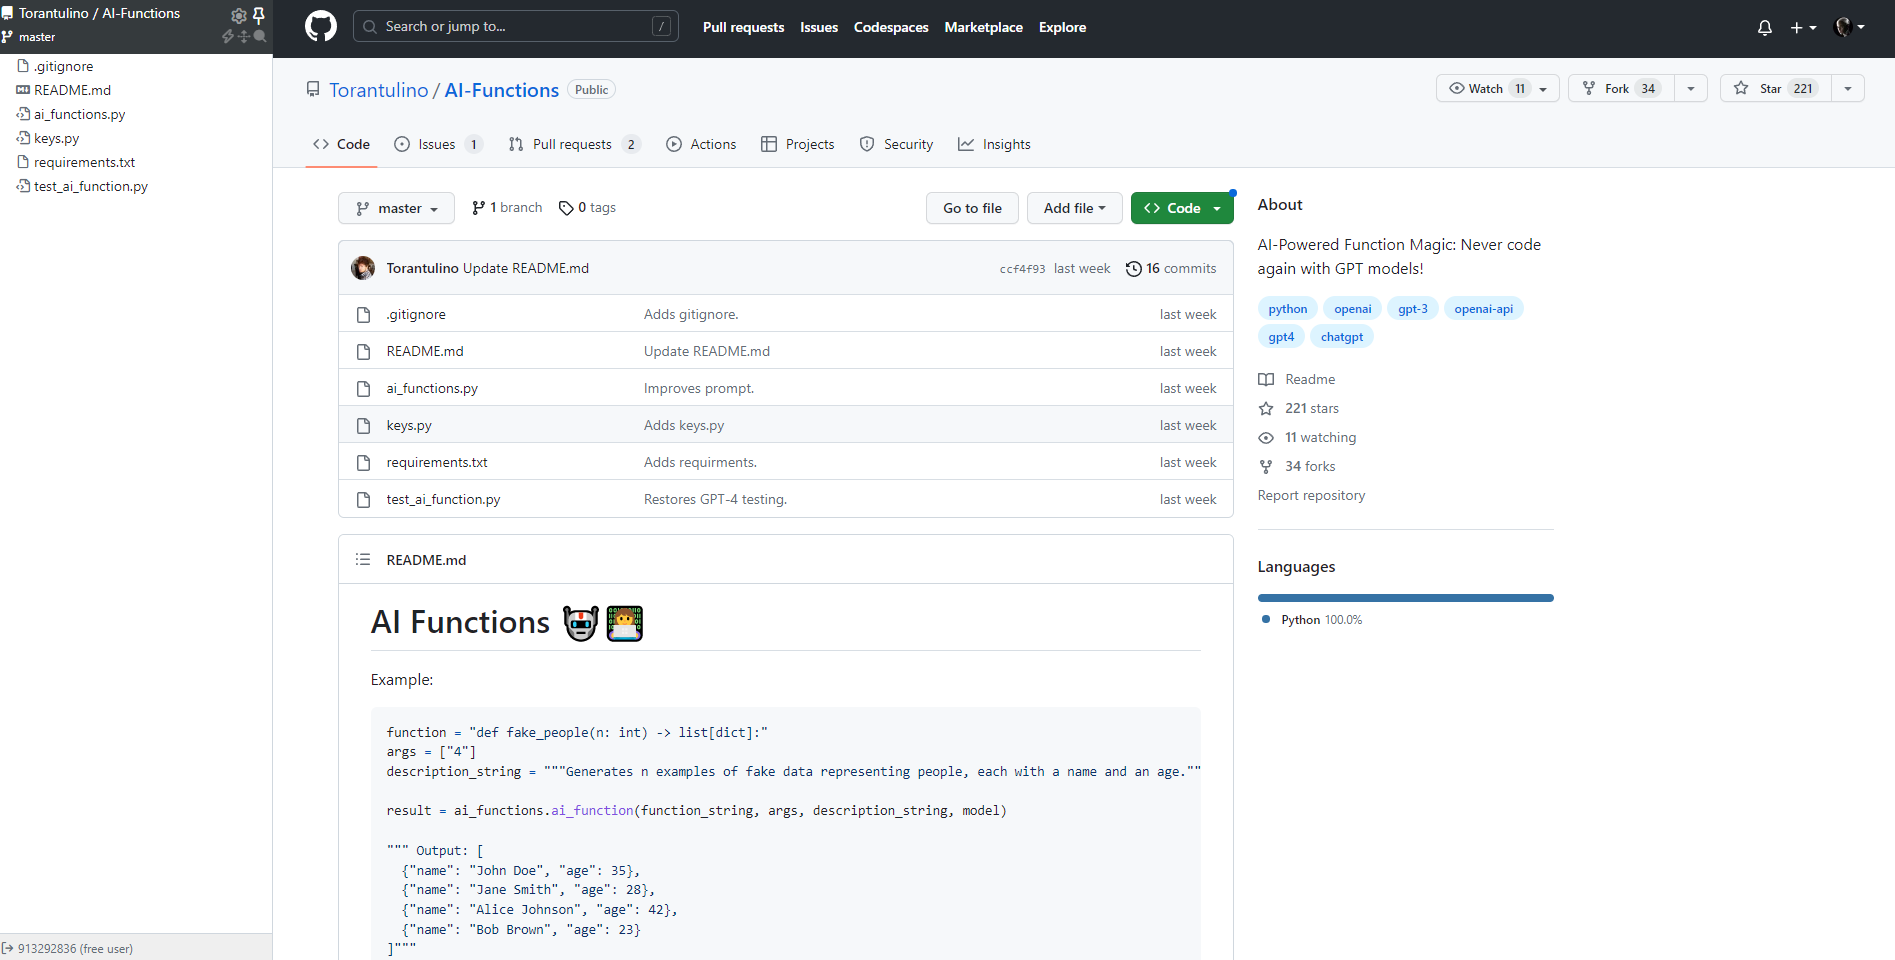1895x960 pixels.
Task: Open Octotree sidebar settings gear
Action: [x=238, y=15]
